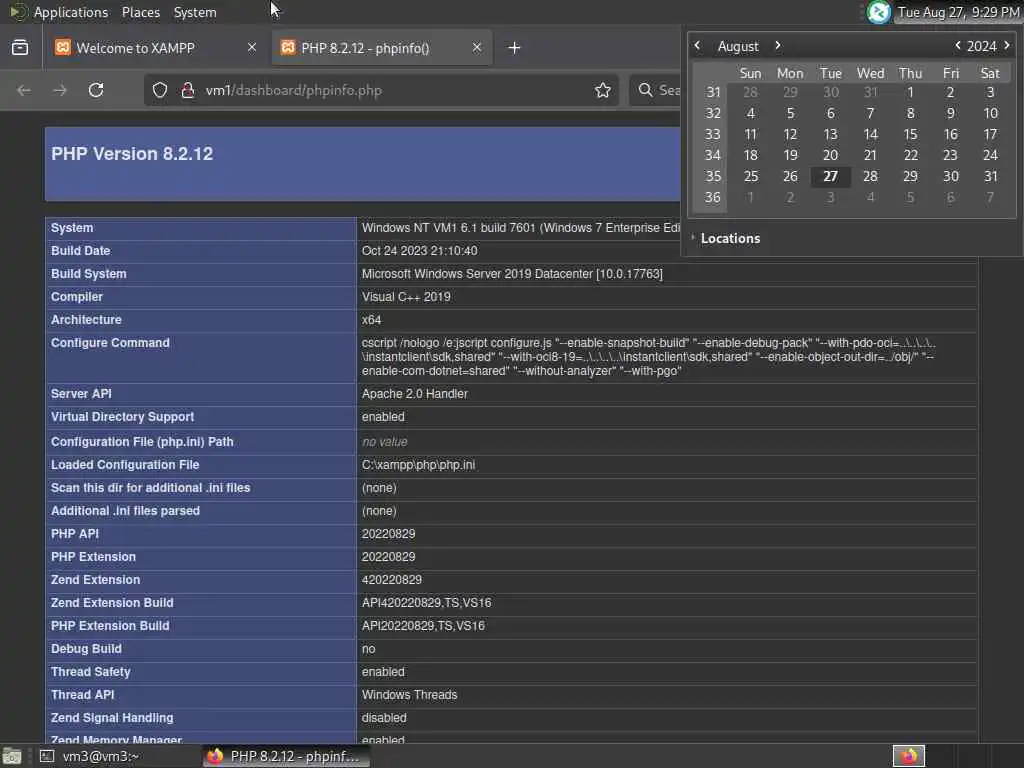Reload the phpinfo page
The image size is (1024, 768).
click(96, 90)
